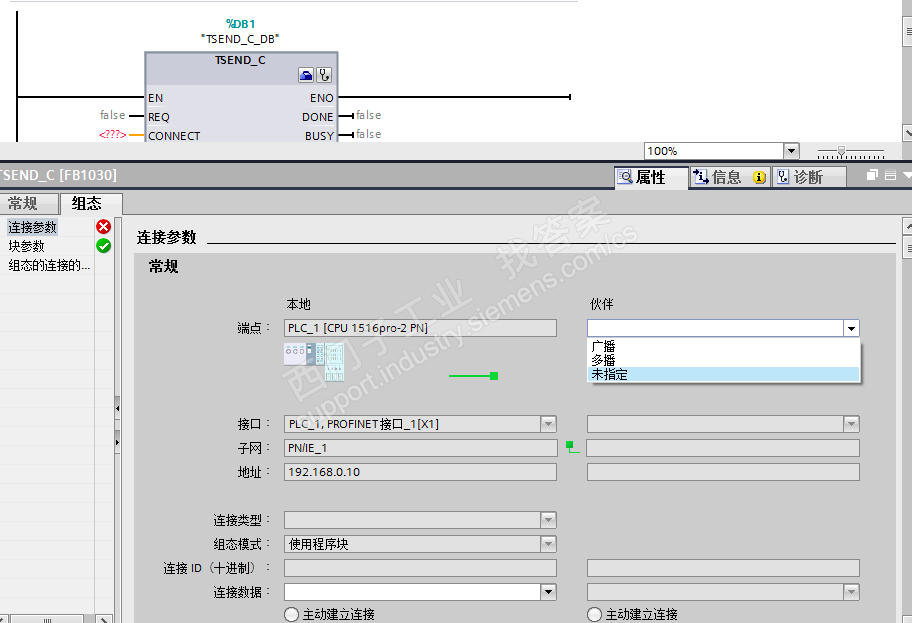Click the TSEND_C block title
This screenshot has height=623, width=912.
click(x=240, y=60)
